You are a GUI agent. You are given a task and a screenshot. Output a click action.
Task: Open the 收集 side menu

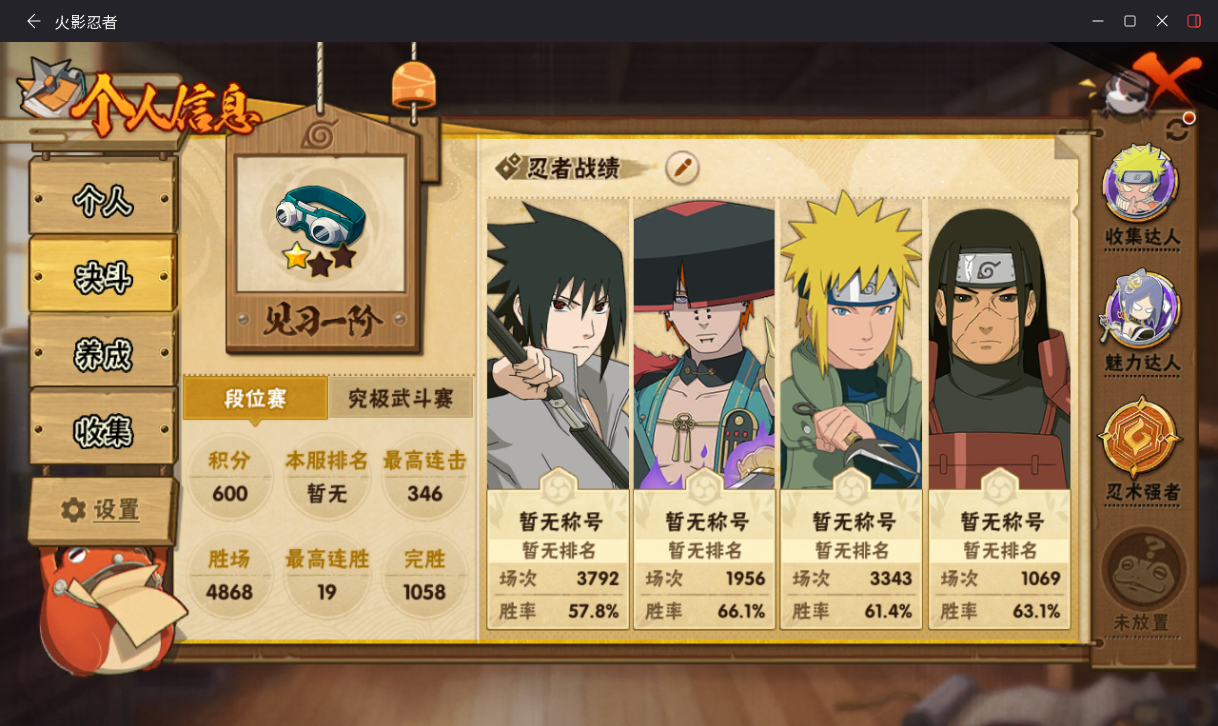tap(103, 430)
